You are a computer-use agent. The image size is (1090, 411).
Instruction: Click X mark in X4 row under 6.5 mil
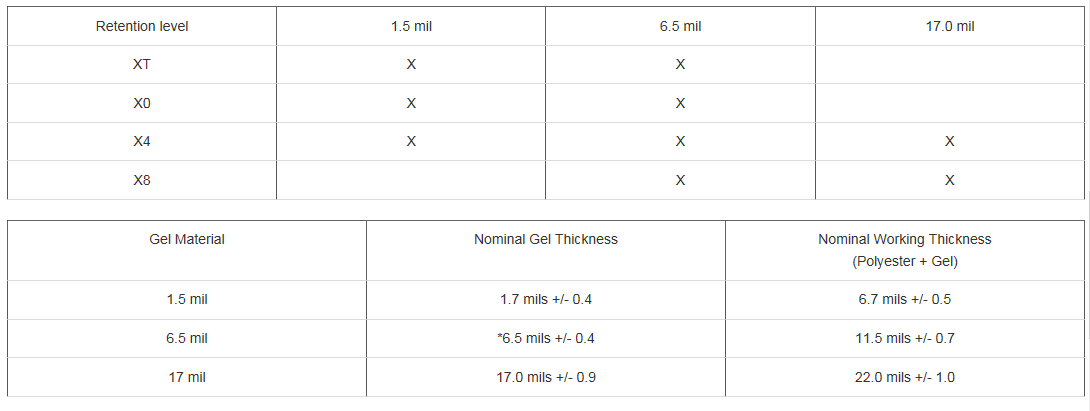click(x=680, y=141)
